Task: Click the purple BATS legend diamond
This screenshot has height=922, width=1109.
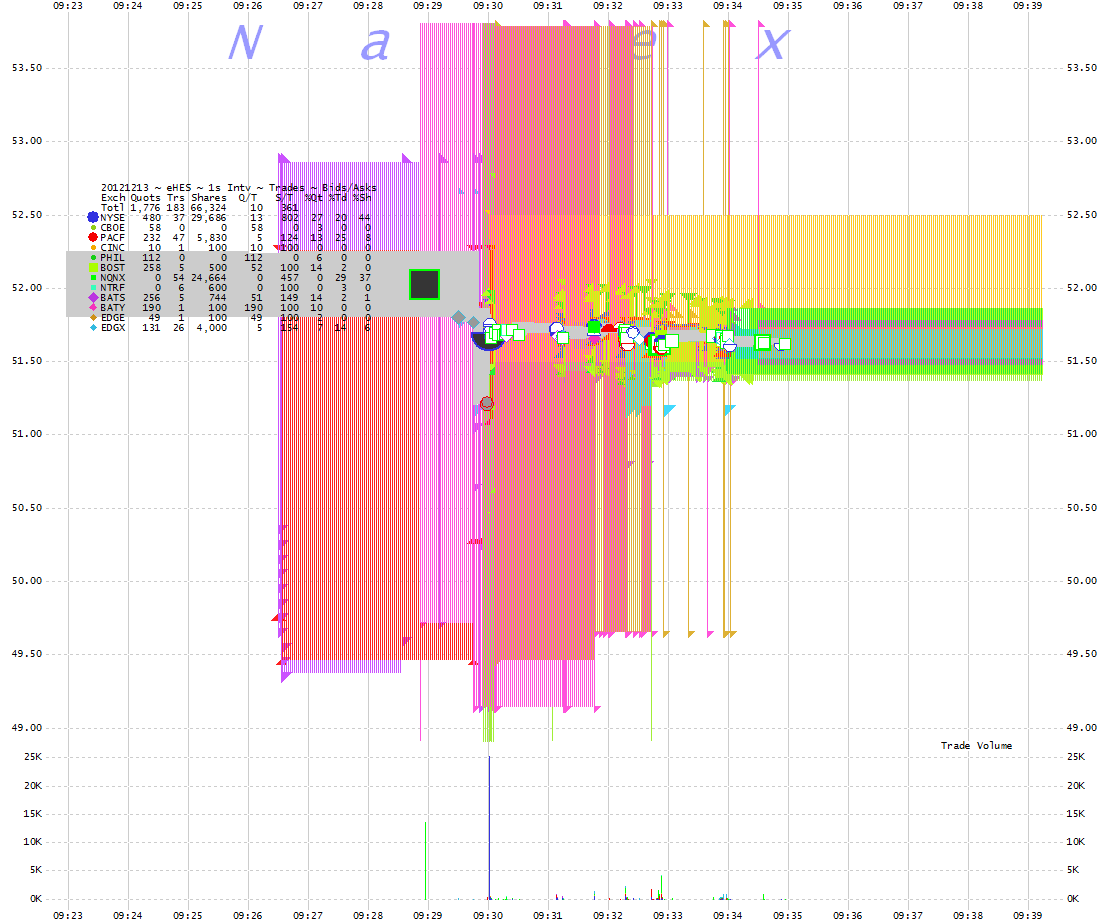Action: click(x=93, y=298)
